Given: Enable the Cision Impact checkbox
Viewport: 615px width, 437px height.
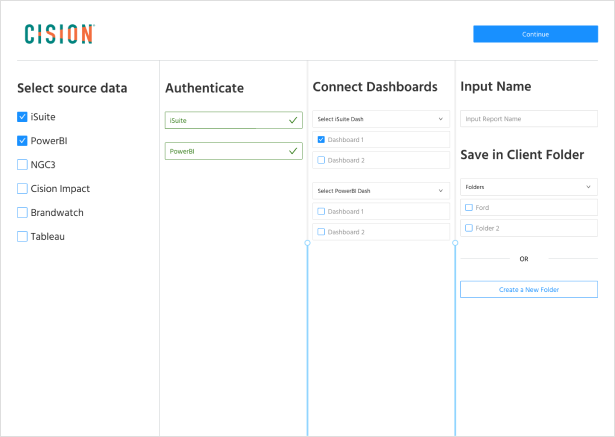Looking at the screenshot, I should (22, 189).
